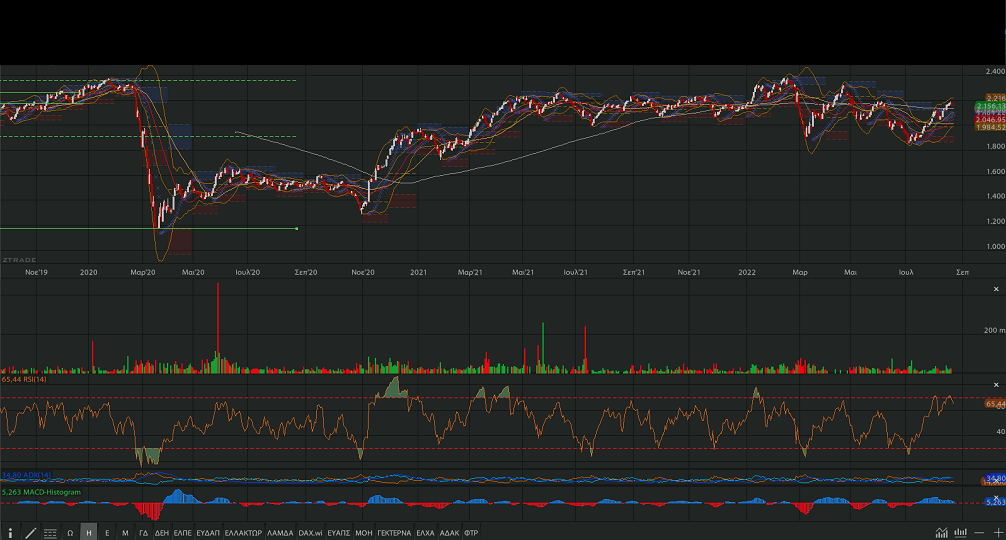This screenshot has width=1006, height=540.
Task: Select the trend line drawing tool
Action: [30, 533]
